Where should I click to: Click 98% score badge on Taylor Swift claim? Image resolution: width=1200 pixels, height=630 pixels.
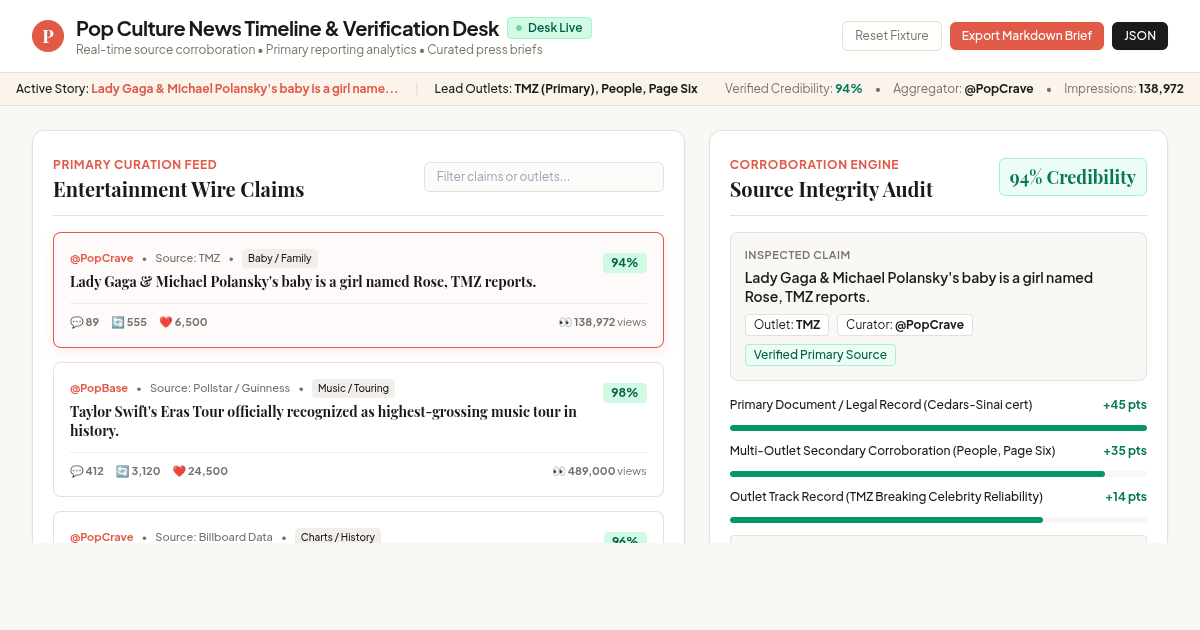click(625, 393)
